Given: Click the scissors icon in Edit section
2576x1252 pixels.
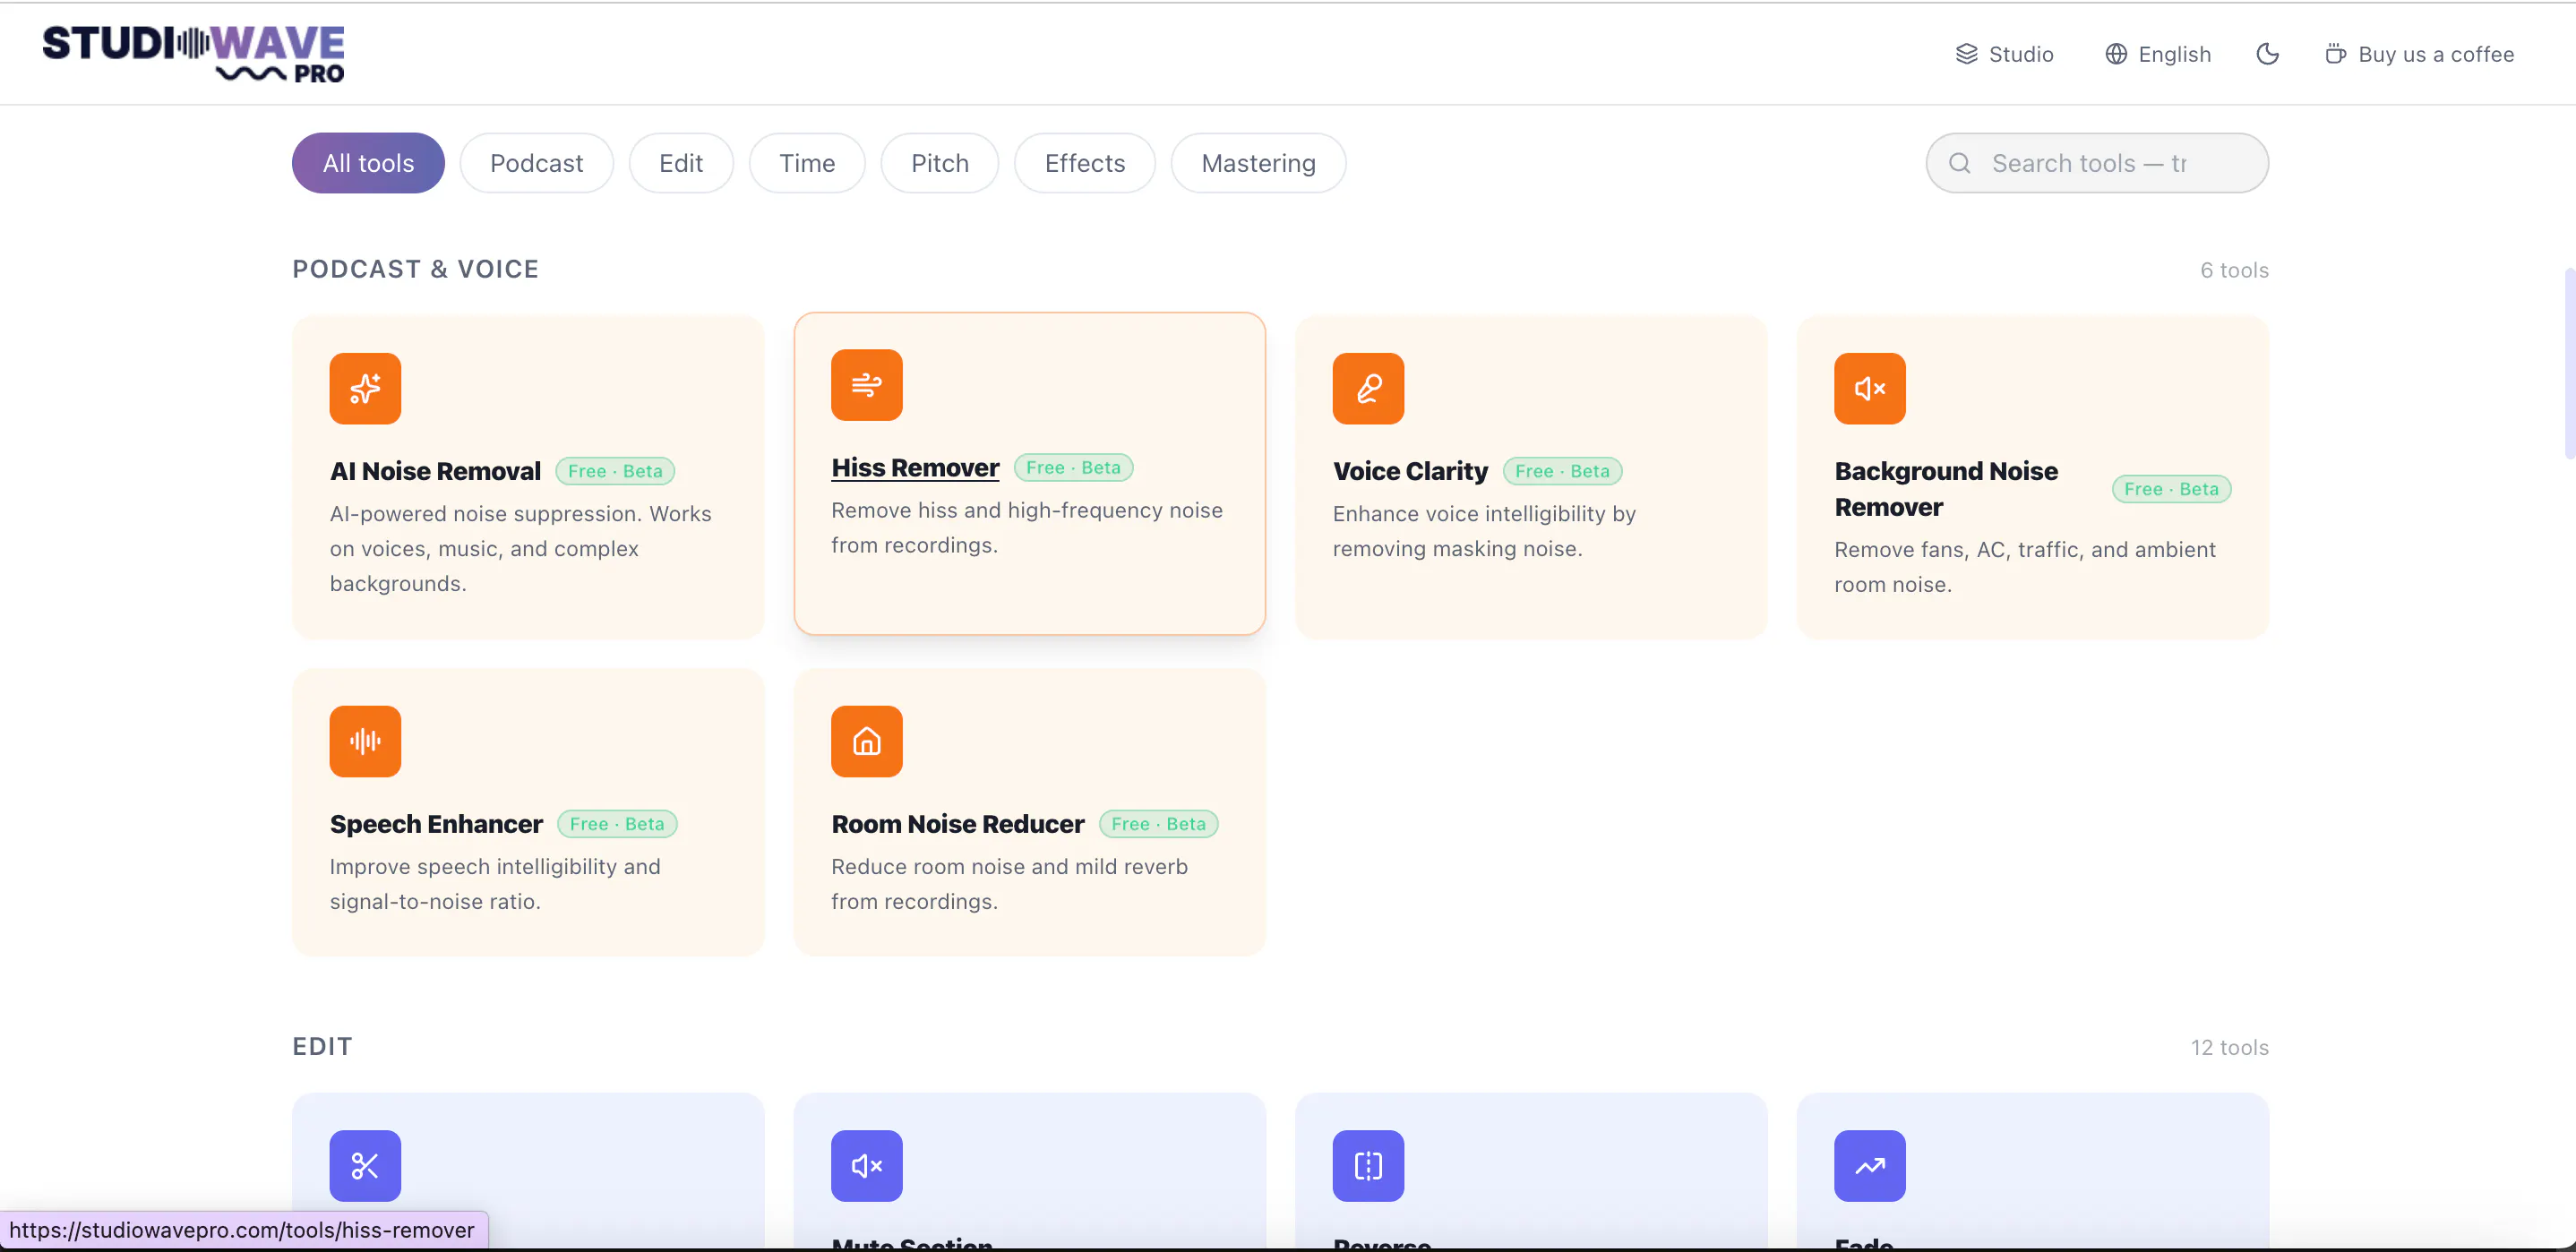Looking at the screenshot, I should 365,1165.
